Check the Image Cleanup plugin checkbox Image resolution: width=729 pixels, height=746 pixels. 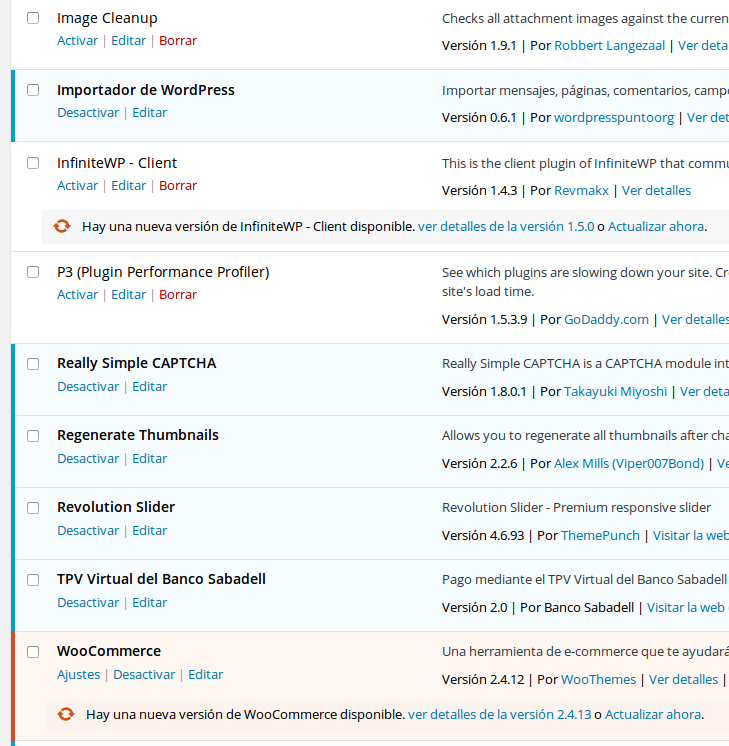[33, 18]
